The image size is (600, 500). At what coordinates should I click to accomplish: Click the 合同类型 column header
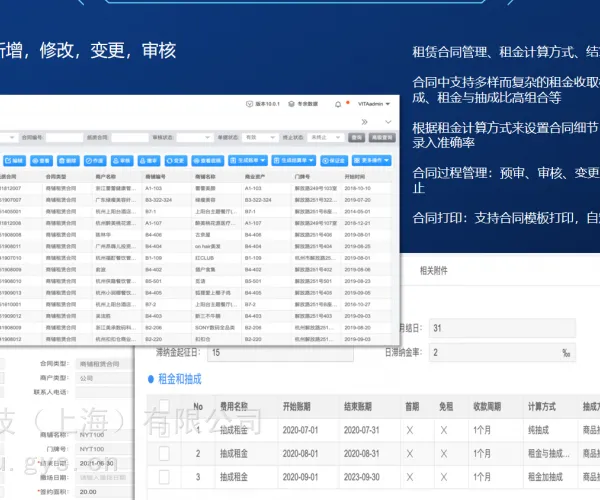tap(56, 177)
